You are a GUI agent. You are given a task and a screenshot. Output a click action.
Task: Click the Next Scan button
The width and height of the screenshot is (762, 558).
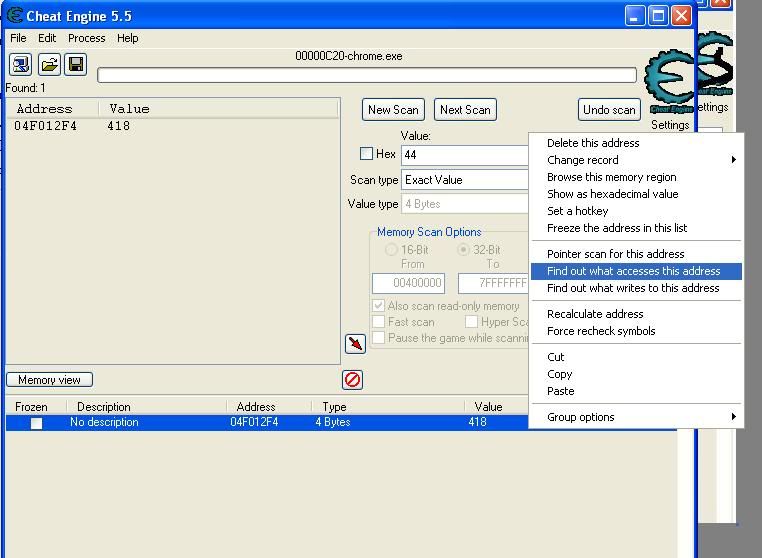coord(465,110)
